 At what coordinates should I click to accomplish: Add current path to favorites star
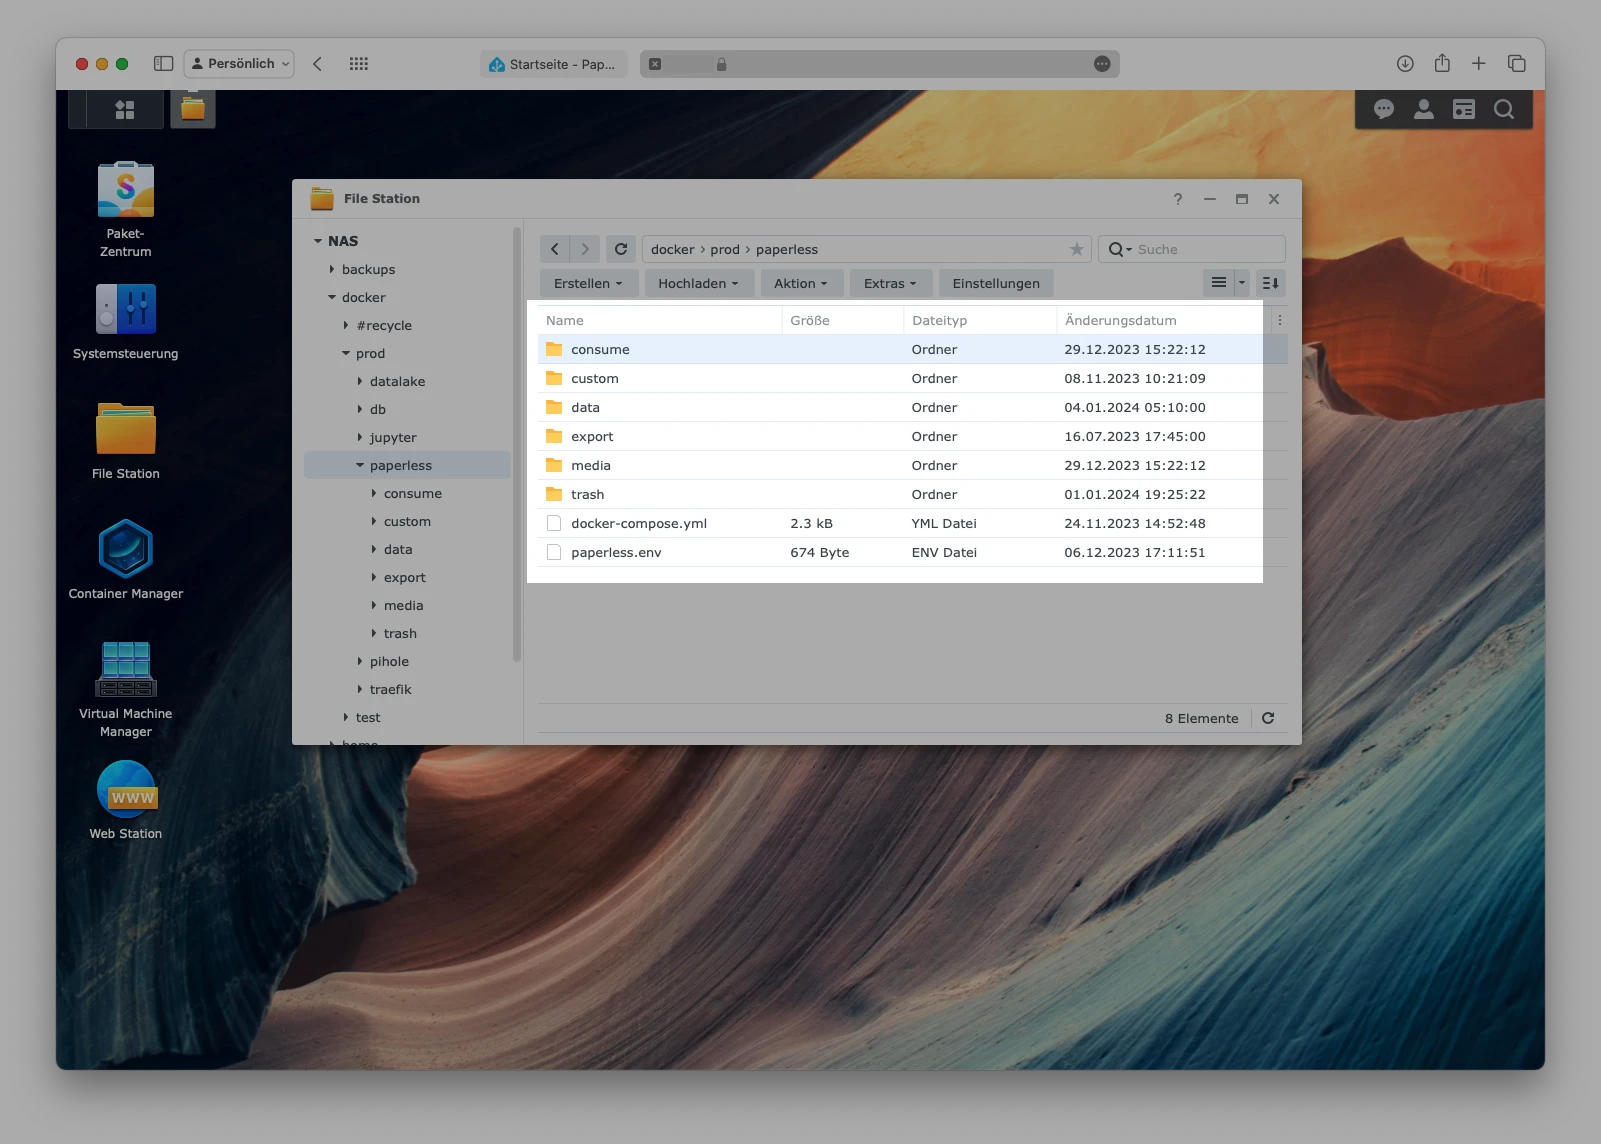tap(1076, 249)
